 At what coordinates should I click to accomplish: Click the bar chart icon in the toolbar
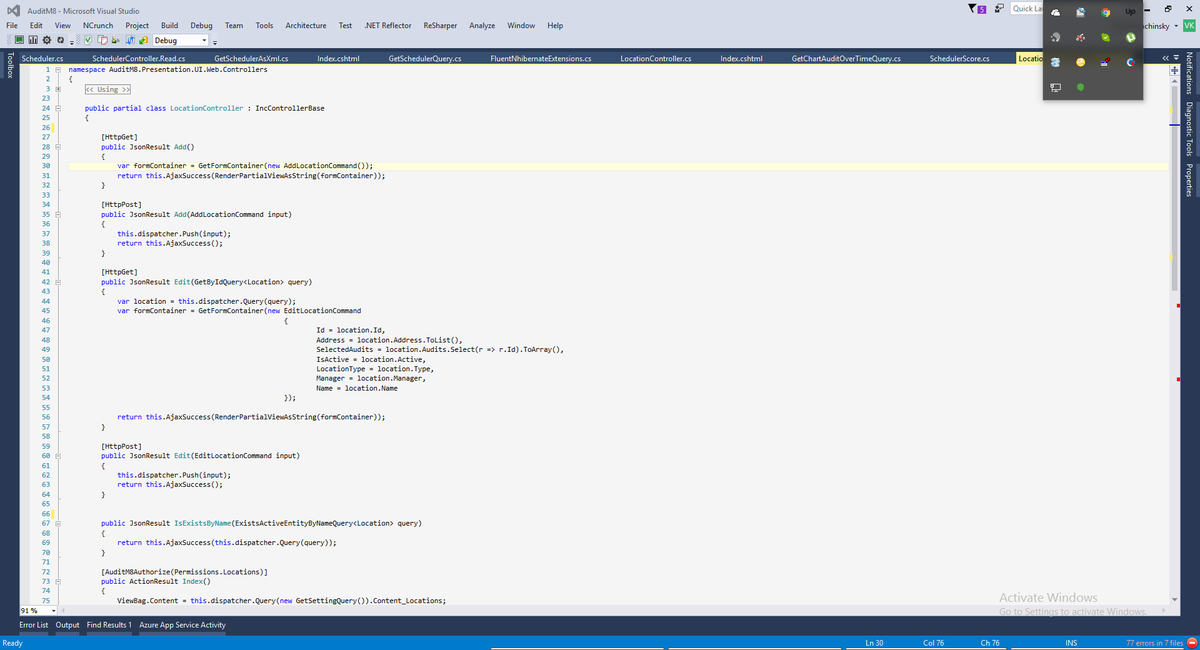coord(33,40)
